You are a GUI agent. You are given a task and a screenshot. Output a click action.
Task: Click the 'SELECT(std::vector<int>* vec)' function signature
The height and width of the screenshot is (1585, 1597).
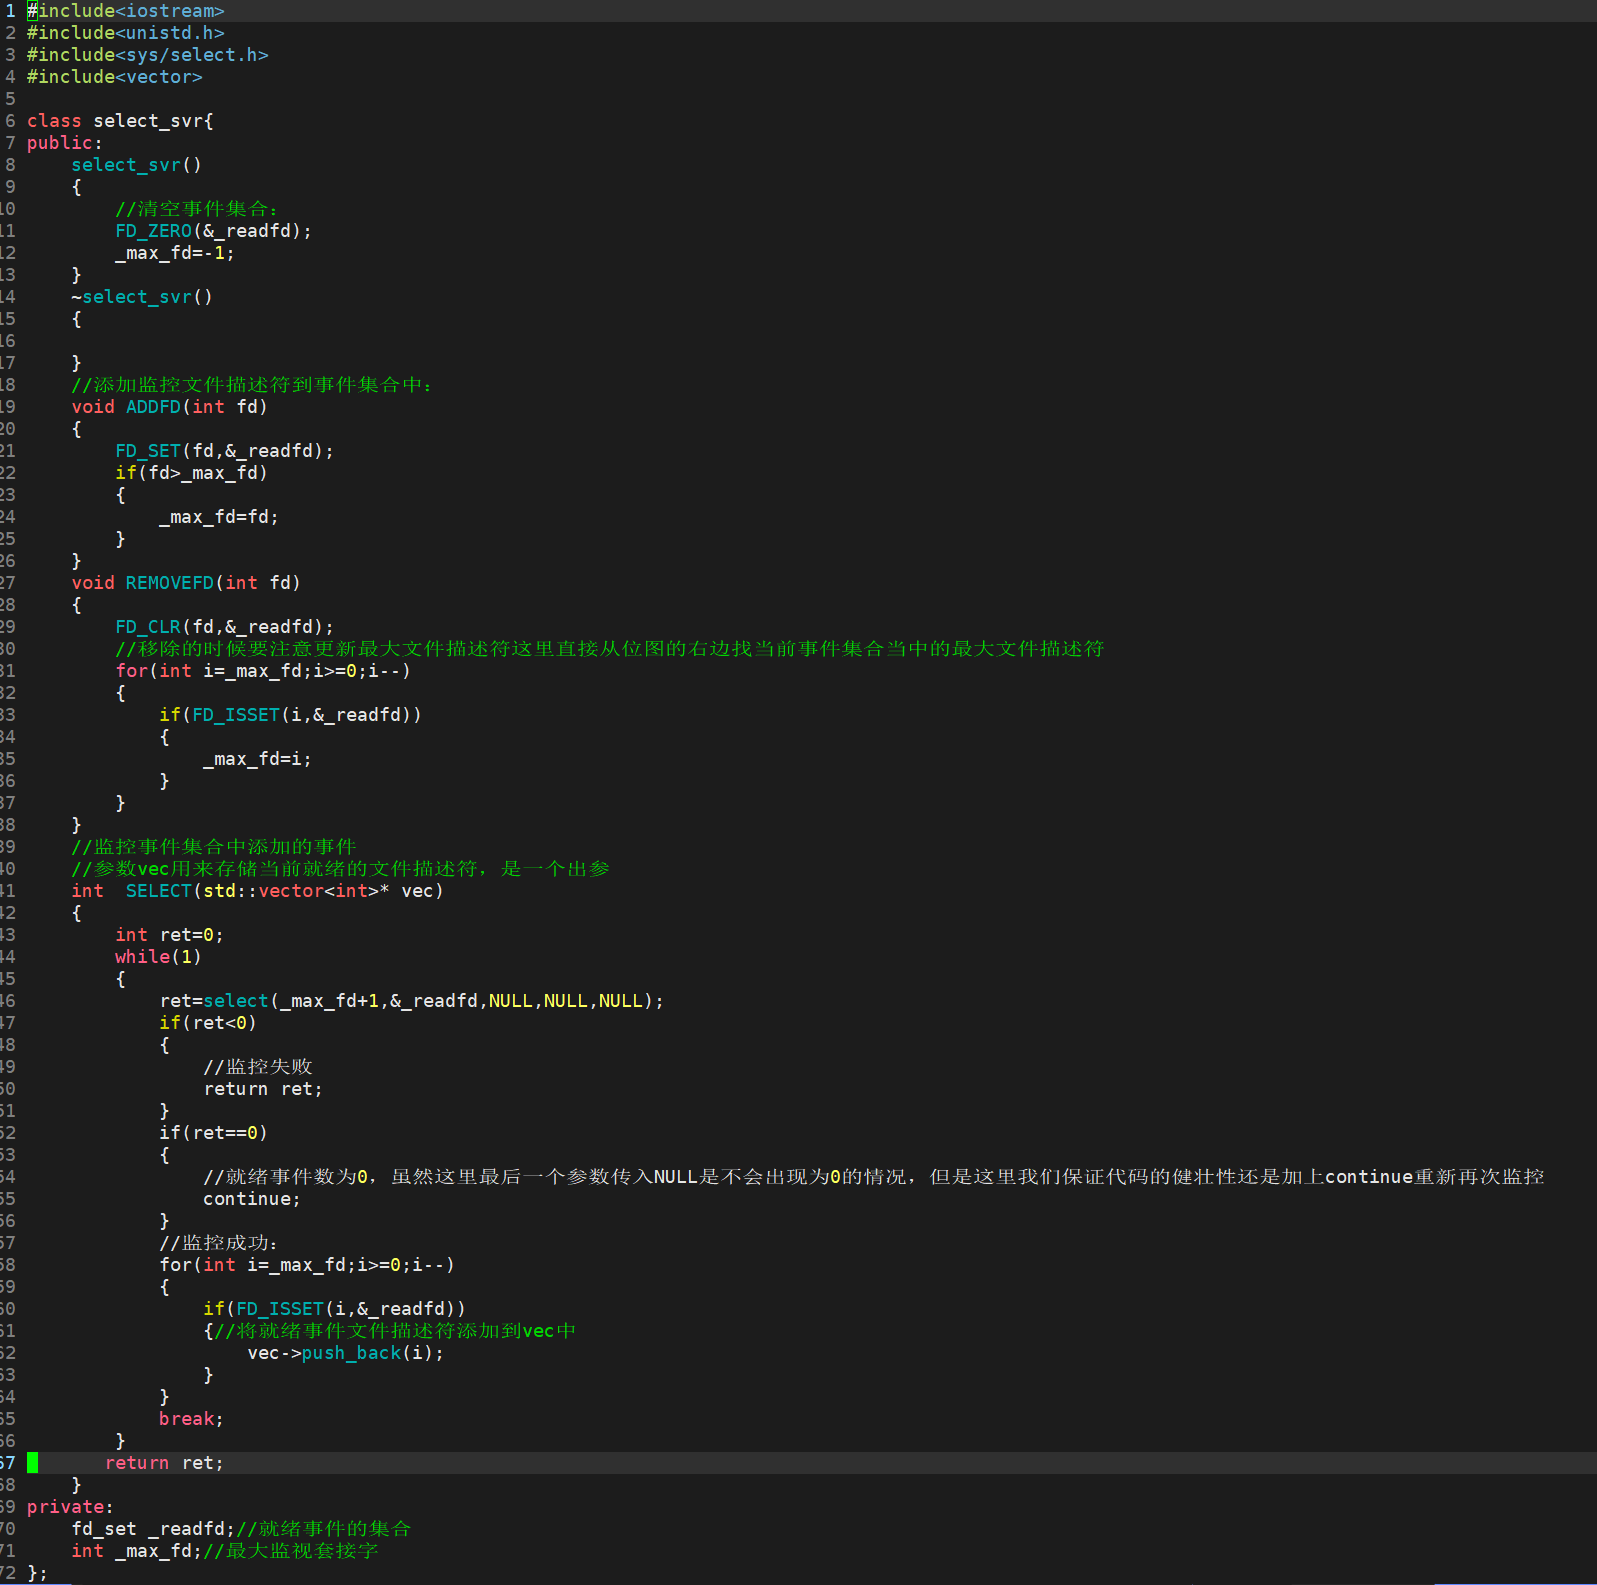click(x=284, y=891)
